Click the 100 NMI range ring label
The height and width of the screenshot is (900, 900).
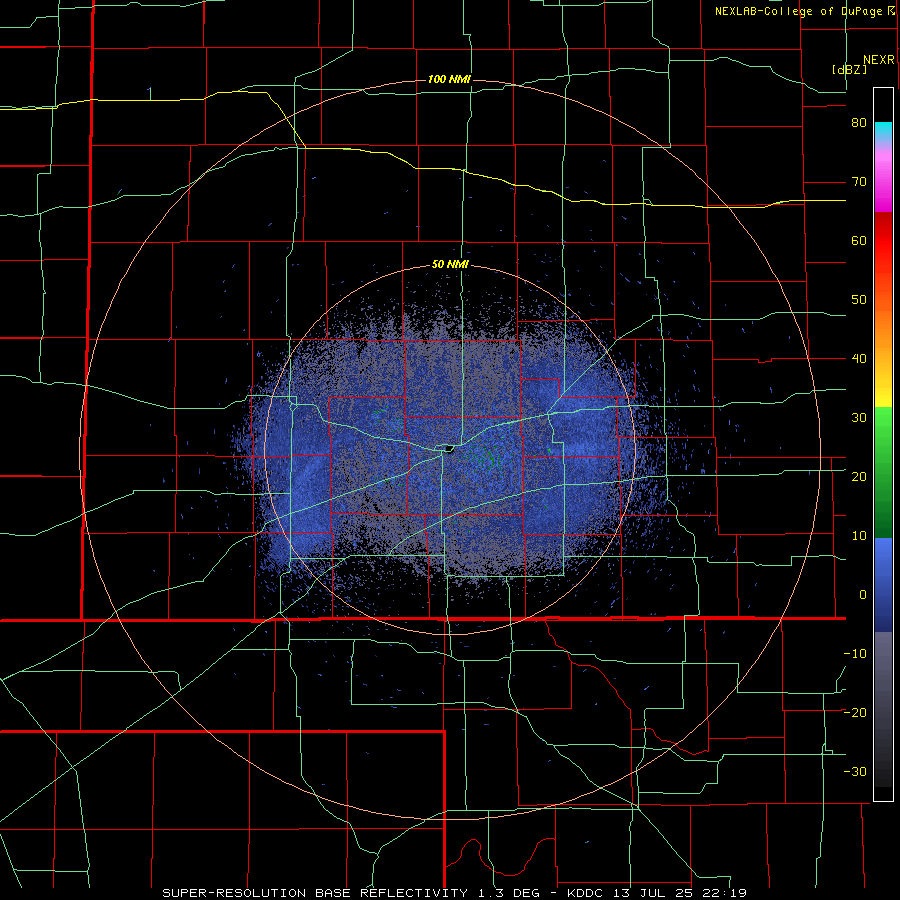[449, 79]
